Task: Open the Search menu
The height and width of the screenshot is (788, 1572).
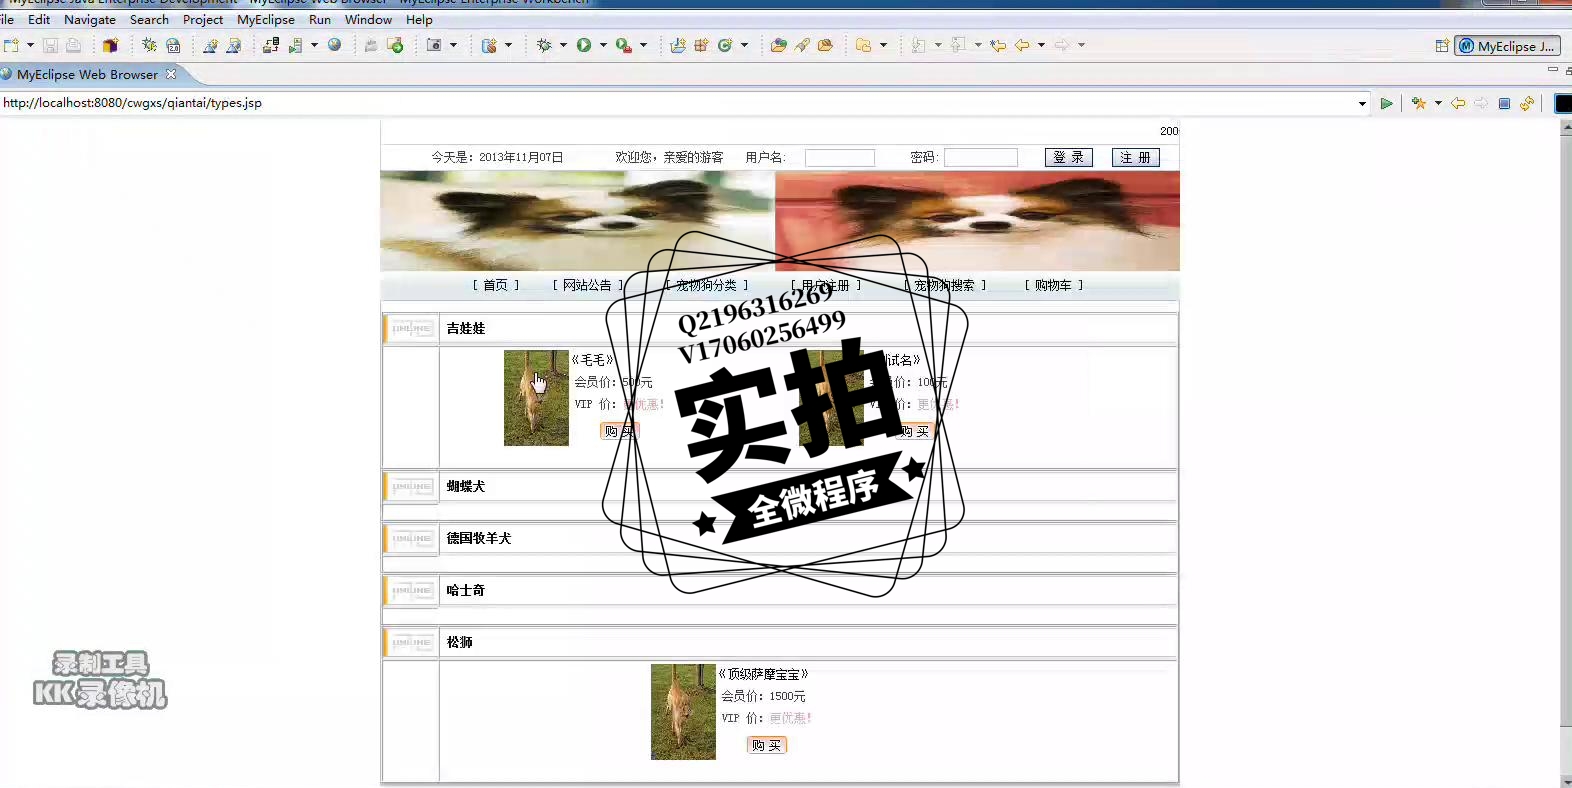Action: pos(149,19)
